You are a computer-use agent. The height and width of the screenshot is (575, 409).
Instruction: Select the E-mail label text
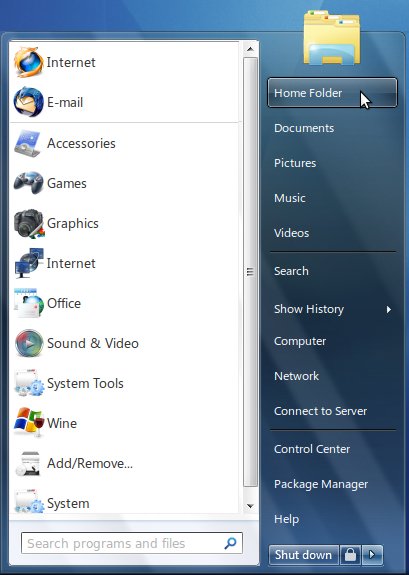point(65,102)
